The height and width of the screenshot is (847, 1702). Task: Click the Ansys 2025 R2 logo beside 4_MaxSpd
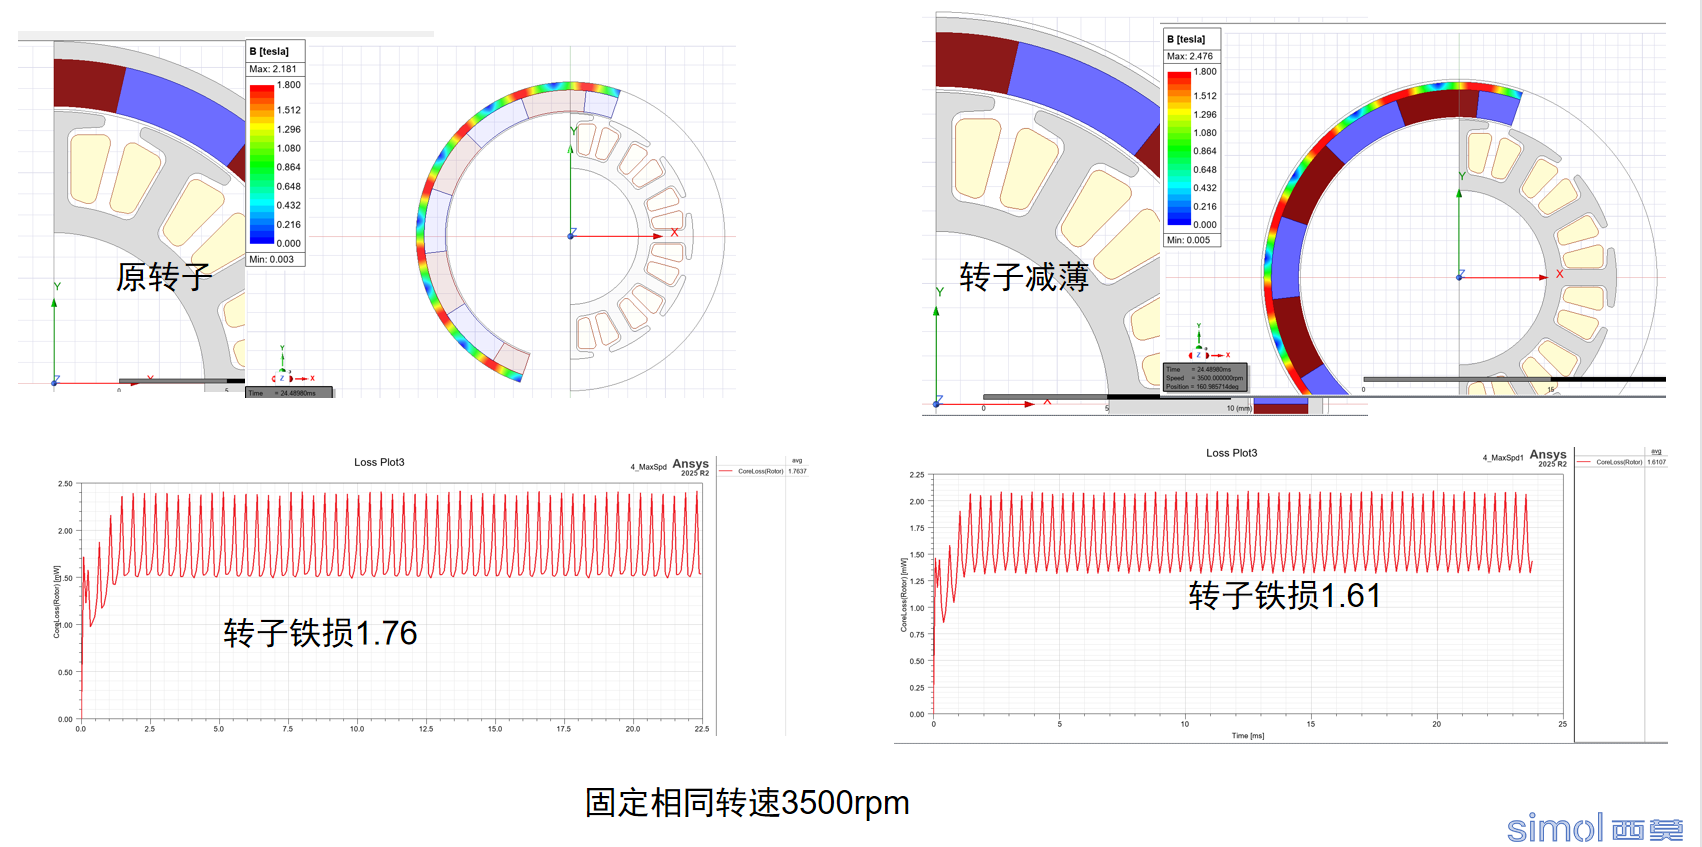691,467
